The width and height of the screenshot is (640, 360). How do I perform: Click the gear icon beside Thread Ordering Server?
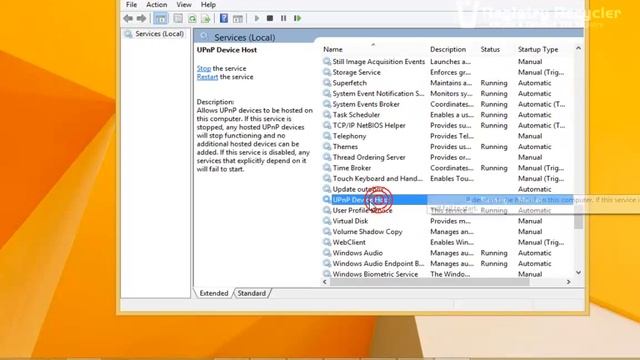(x=327, y=157)
